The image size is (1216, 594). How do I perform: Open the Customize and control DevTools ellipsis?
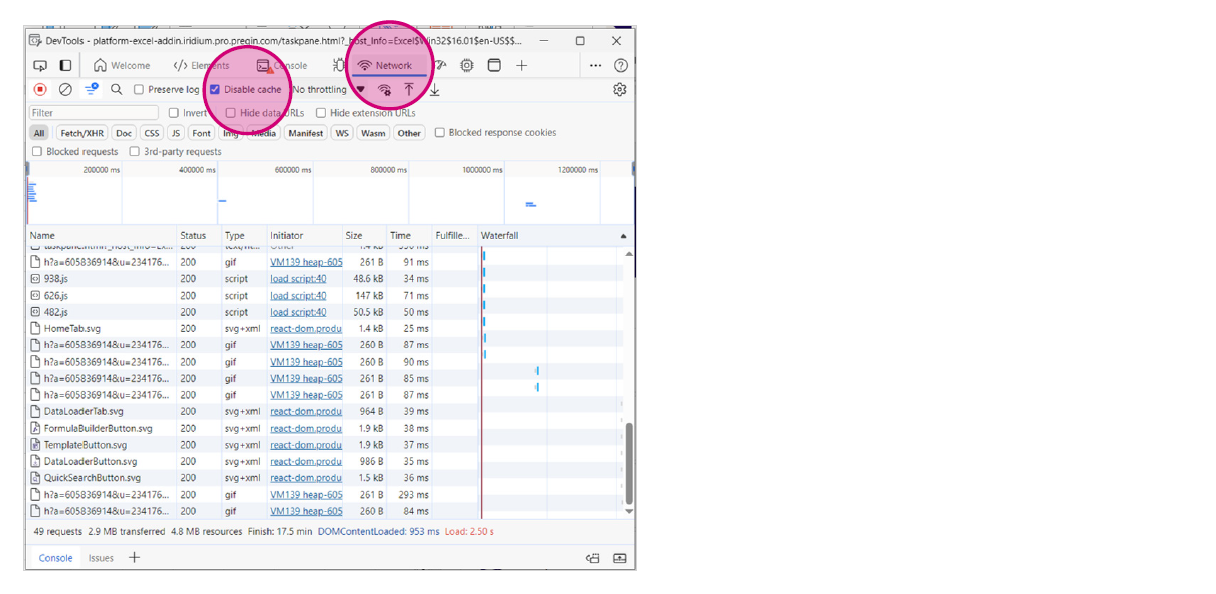[596, 65]
